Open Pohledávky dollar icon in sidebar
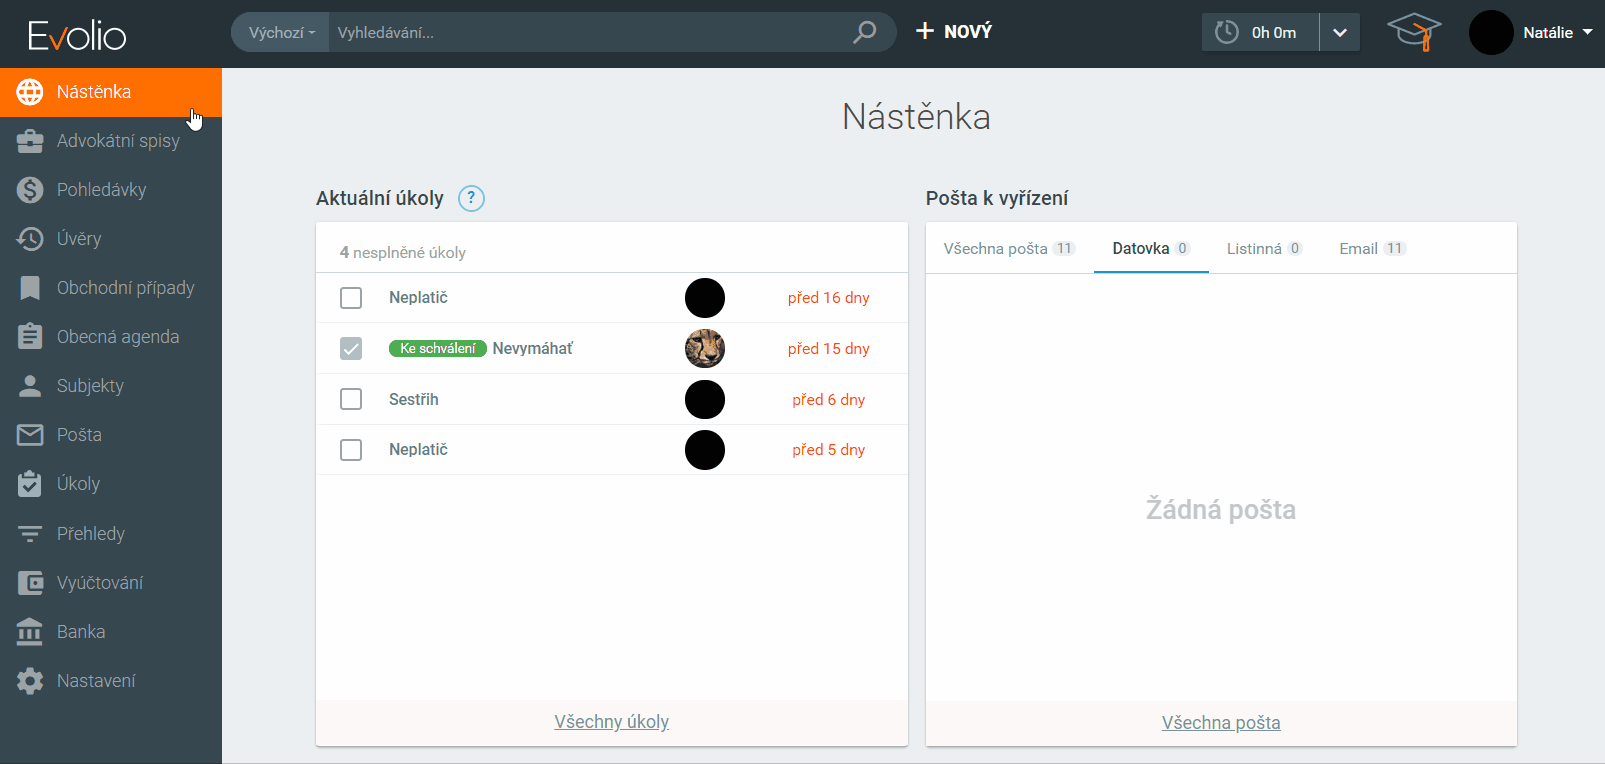The width and height of the screenshot is (1605, 764). click(x=30, y=190)
